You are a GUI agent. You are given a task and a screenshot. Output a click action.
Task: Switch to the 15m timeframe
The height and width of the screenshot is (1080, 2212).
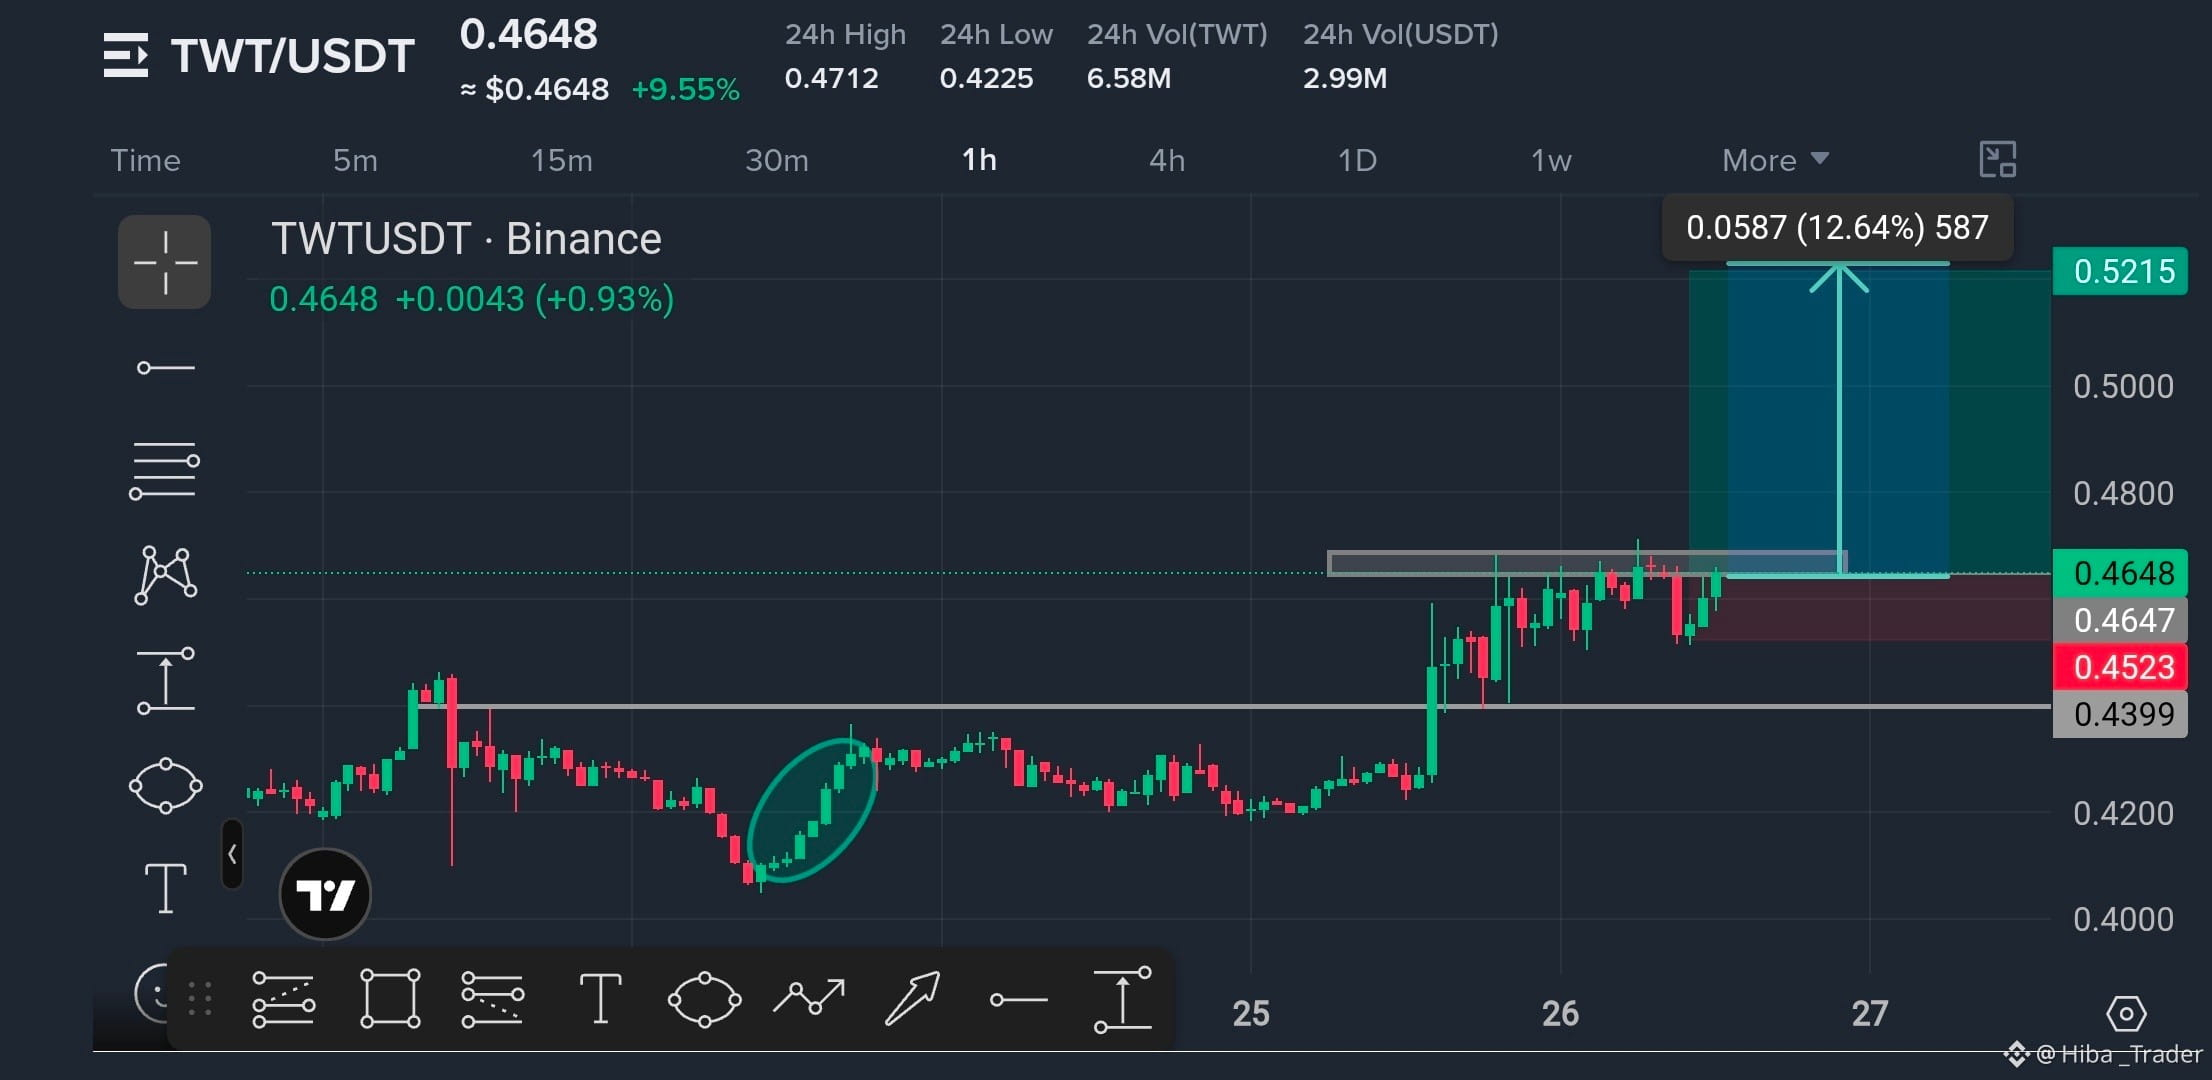[561, 160]
